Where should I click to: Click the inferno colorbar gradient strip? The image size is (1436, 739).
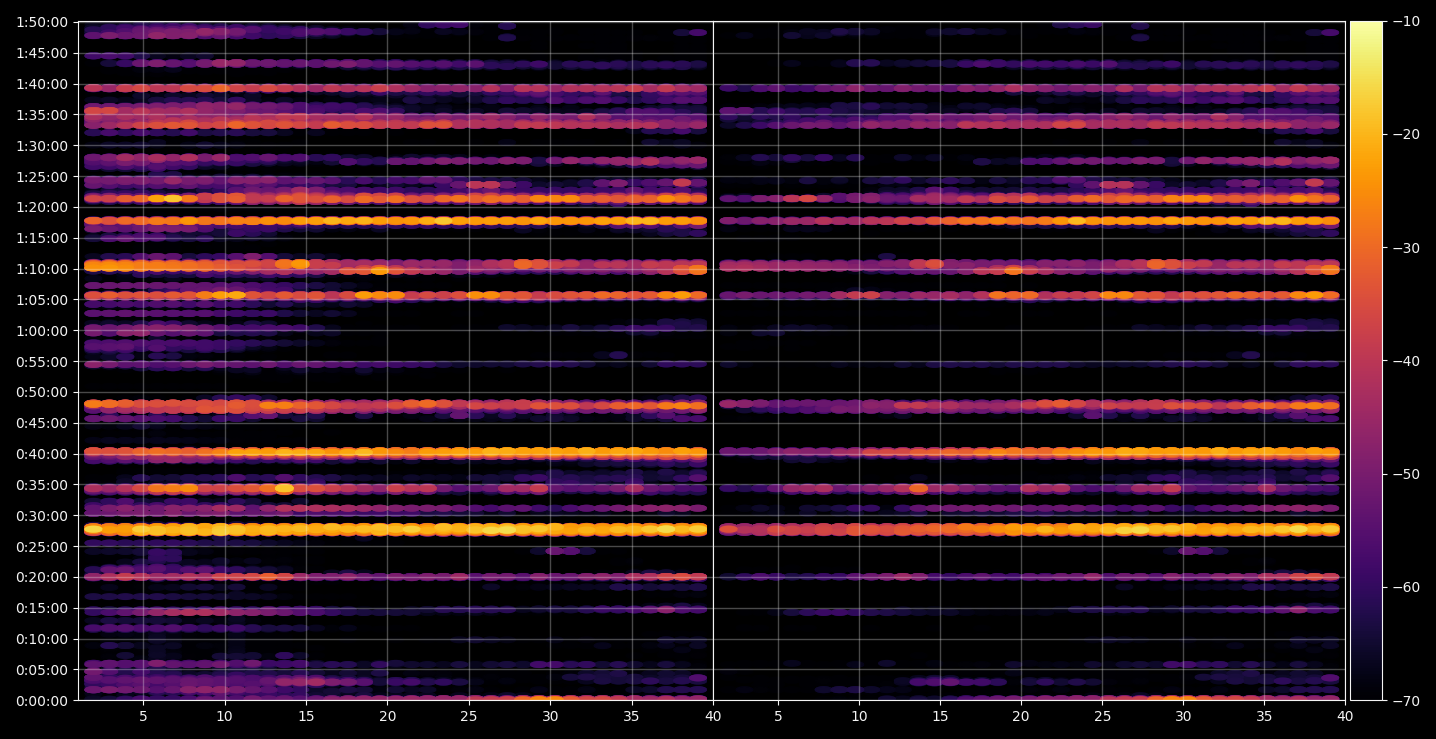tap(1366, 361)
